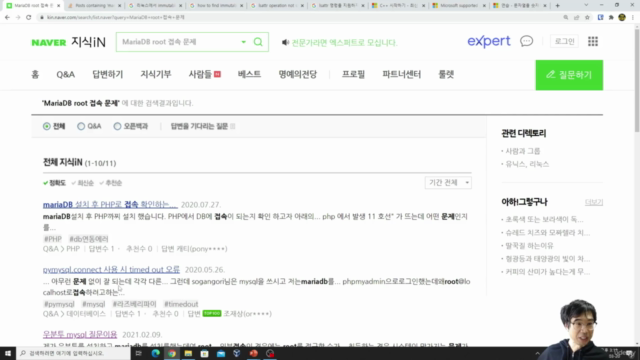Sort results by 정확도
This screenshot has height=360, width=640.
click(54, 183)
